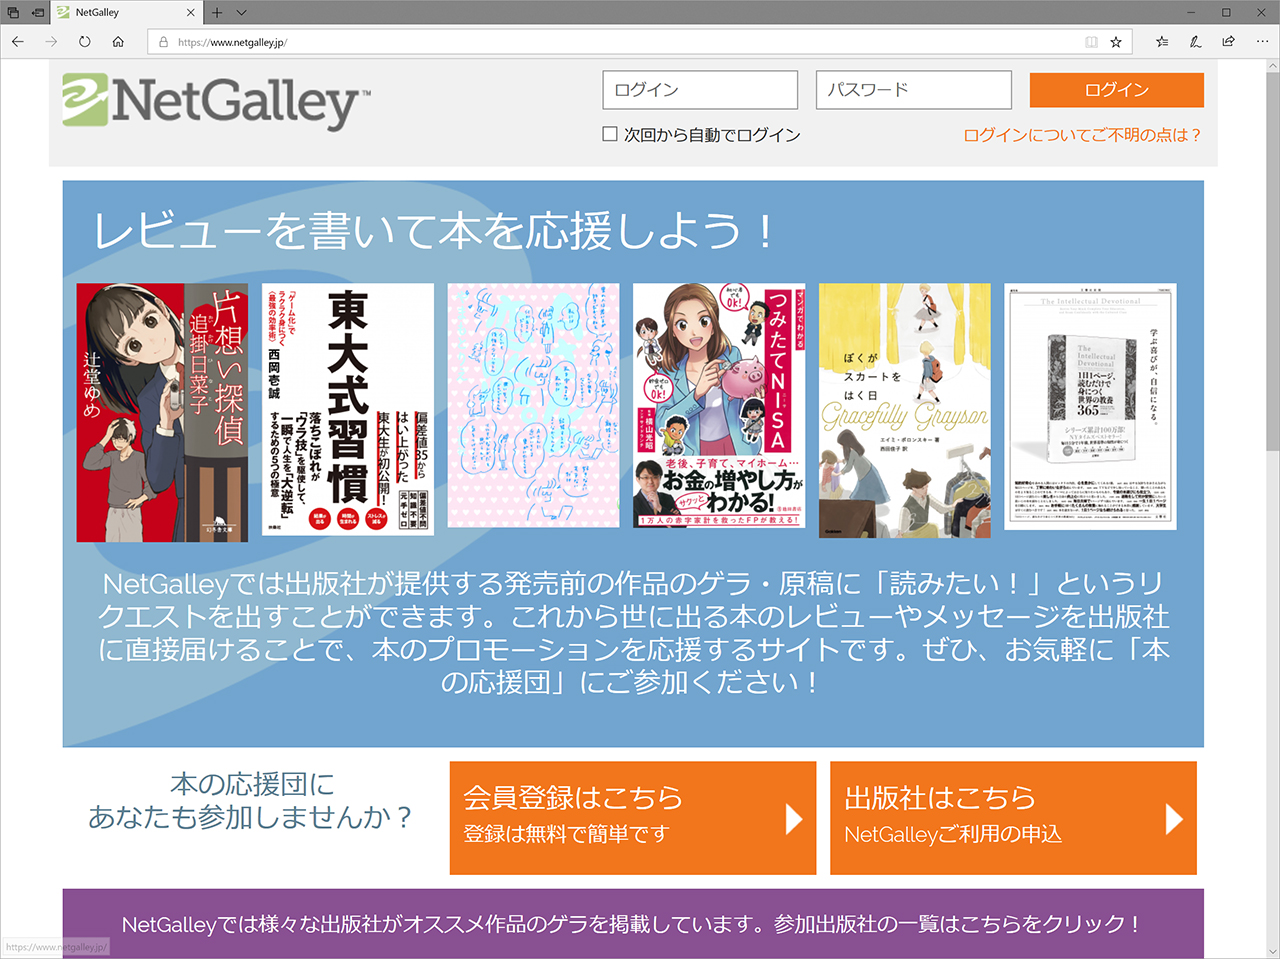Open The Intellectual Devotional book cover

[1090, 406]
